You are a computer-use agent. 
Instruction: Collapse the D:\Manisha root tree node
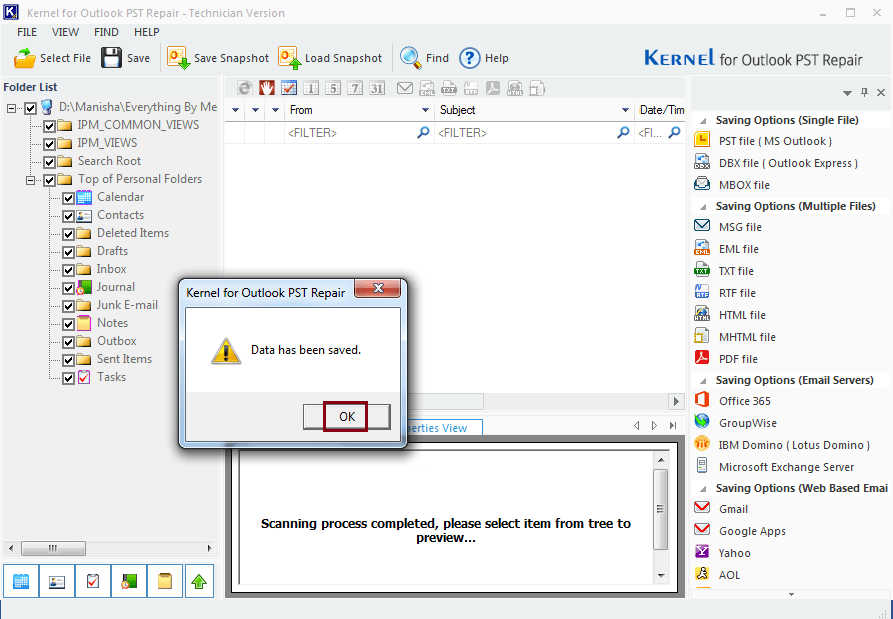pyautogui.click(x=12, y=108)
